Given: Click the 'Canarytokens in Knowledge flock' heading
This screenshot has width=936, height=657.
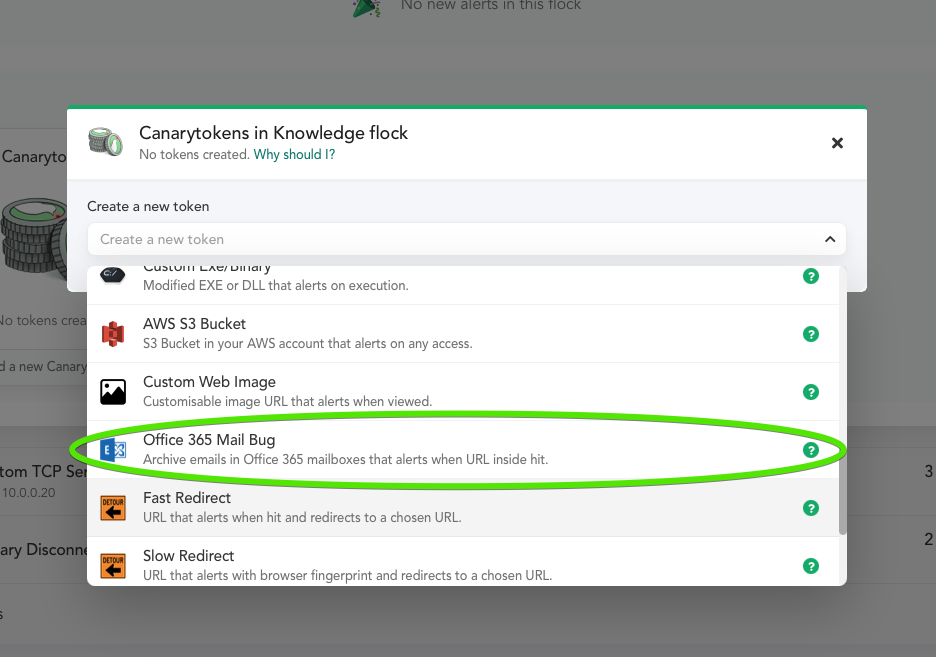Looking at the screenshot, I should pos(273,133).
